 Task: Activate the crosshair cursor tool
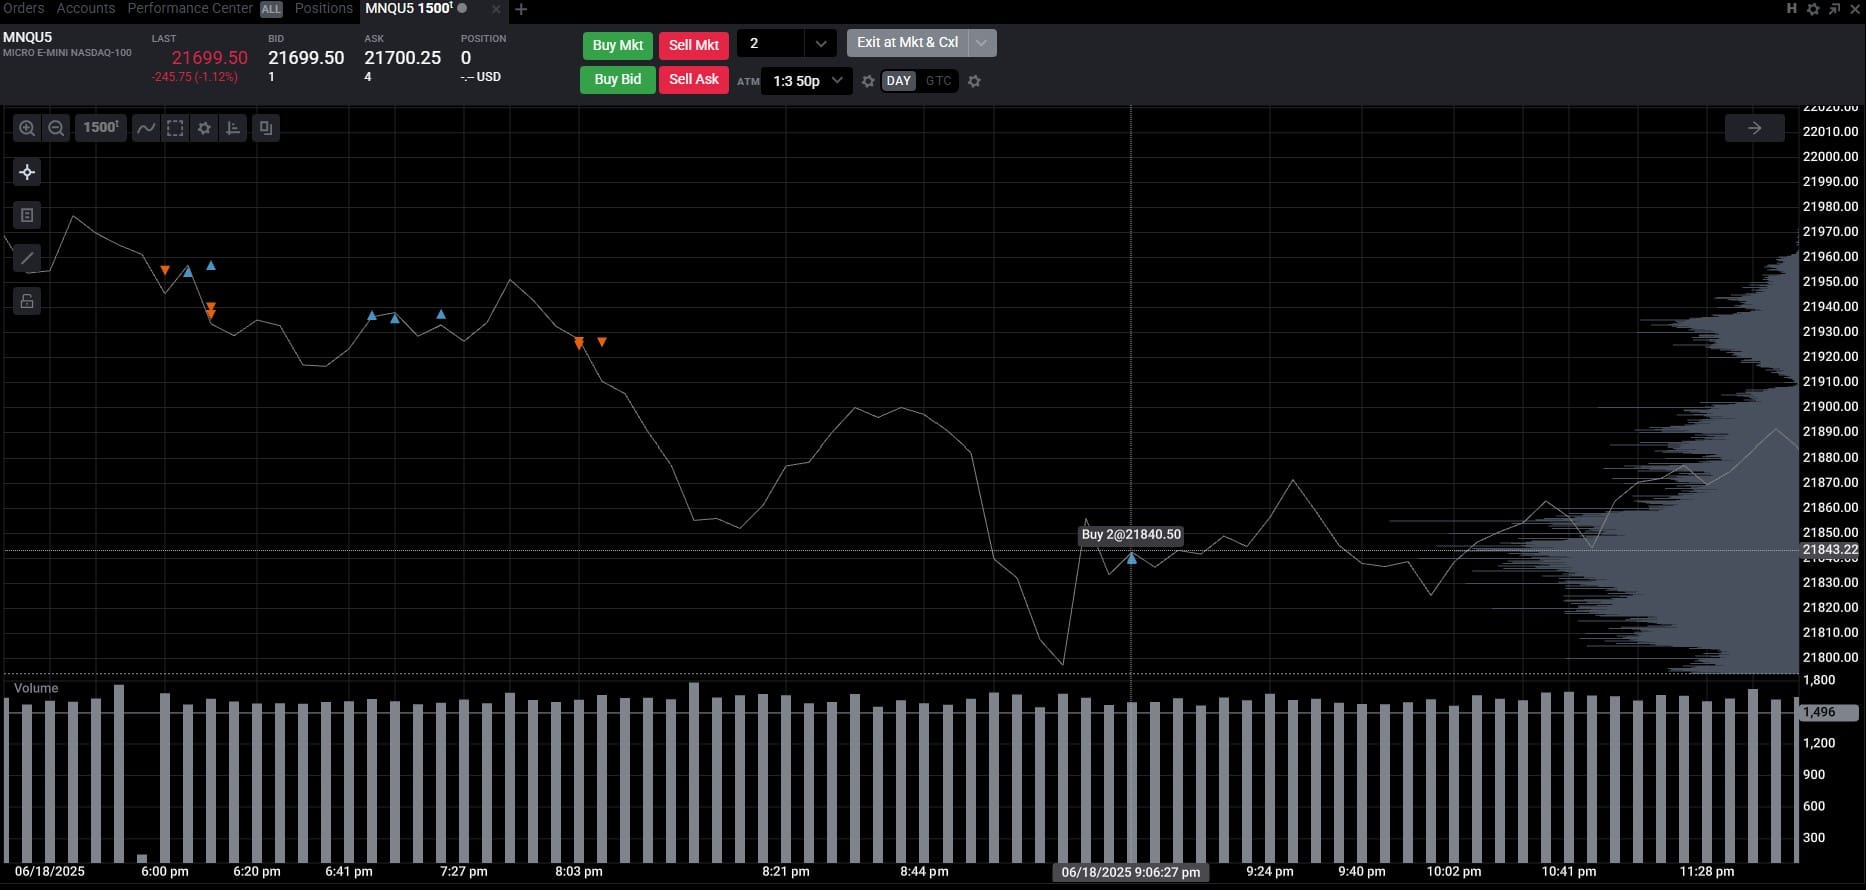27,172
